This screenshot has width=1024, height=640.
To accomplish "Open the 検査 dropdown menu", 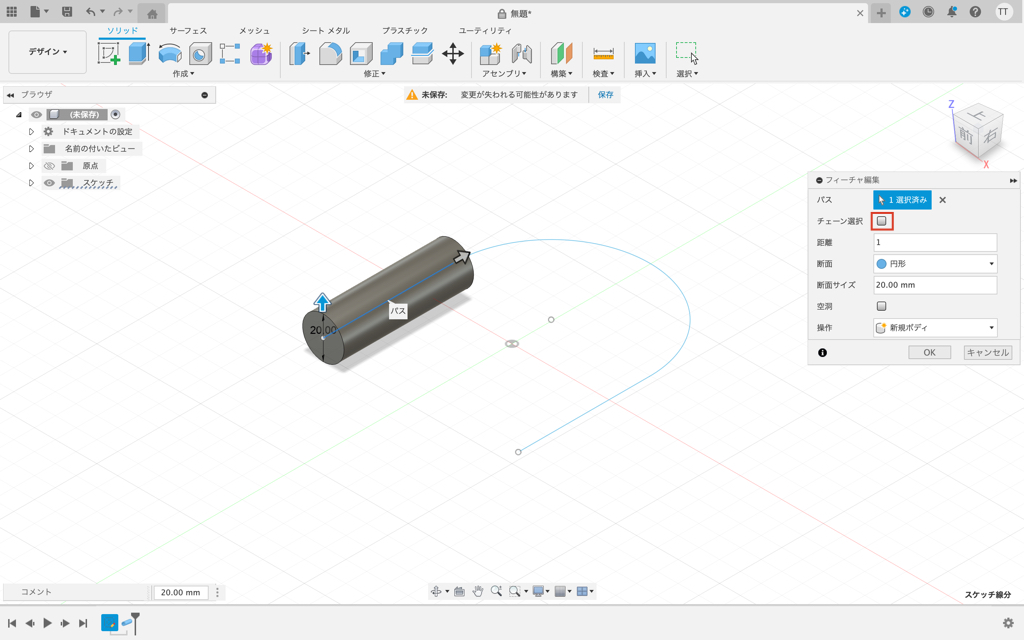I will pos(603,74).
